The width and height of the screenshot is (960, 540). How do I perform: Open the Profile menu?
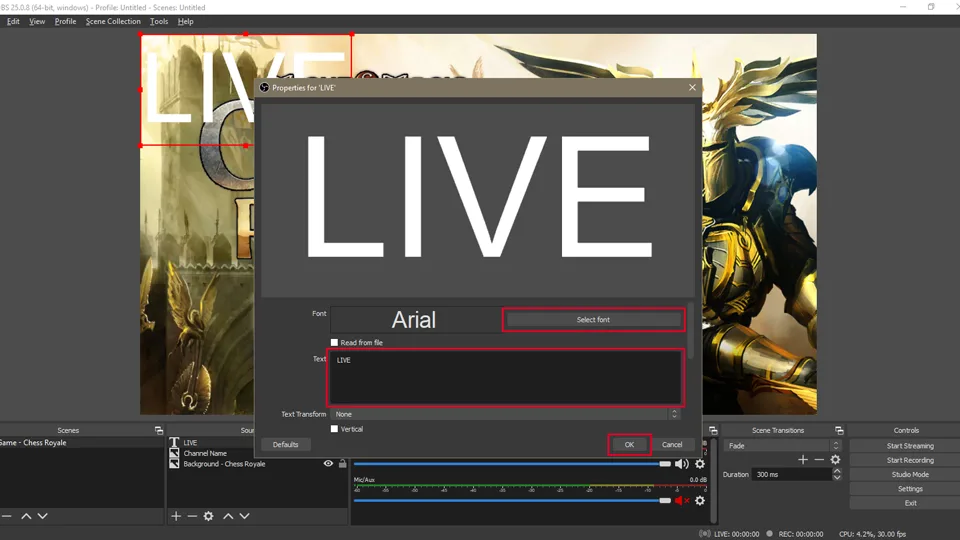click(x=65, y=21)
